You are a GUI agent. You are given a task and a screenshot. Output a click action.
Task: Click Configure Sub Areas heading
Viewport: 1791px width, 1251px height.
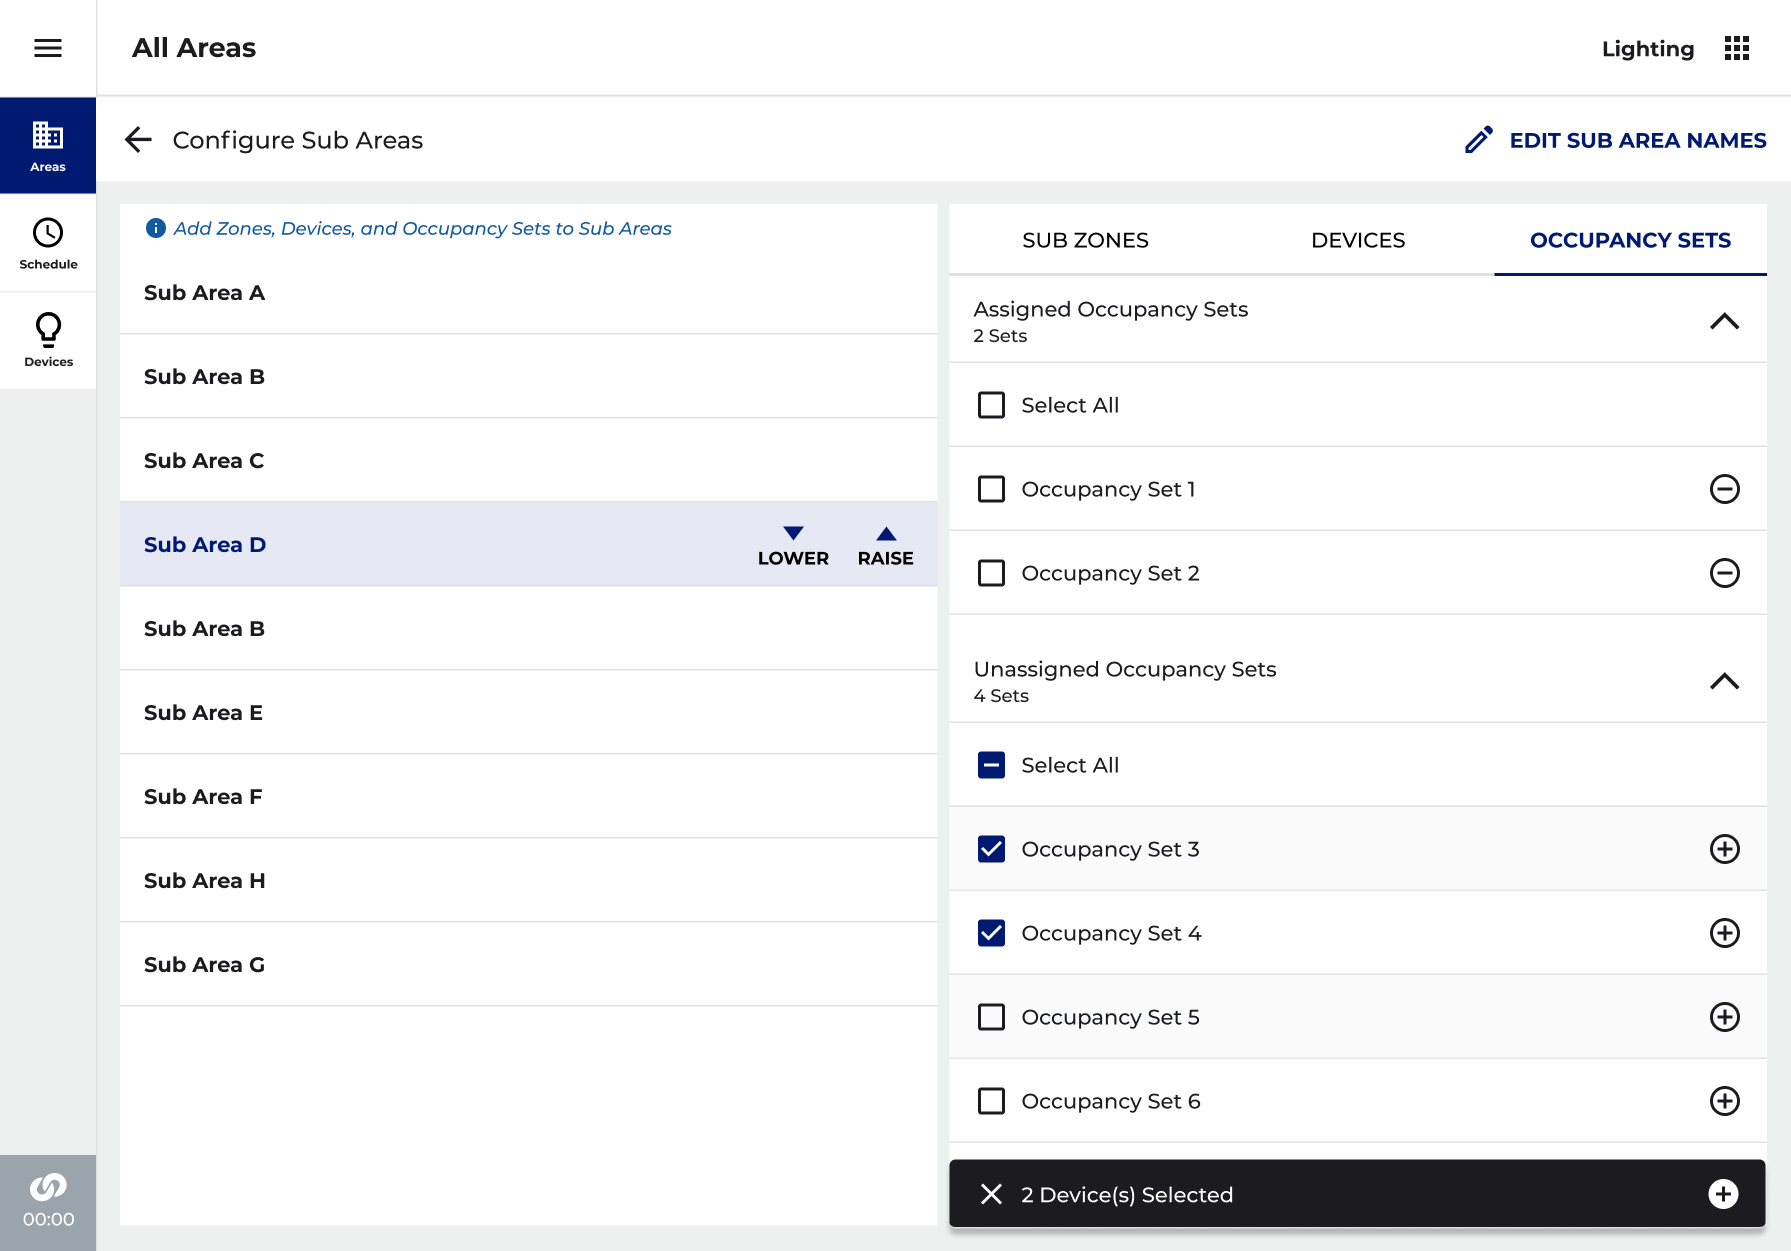pos(298,140)
